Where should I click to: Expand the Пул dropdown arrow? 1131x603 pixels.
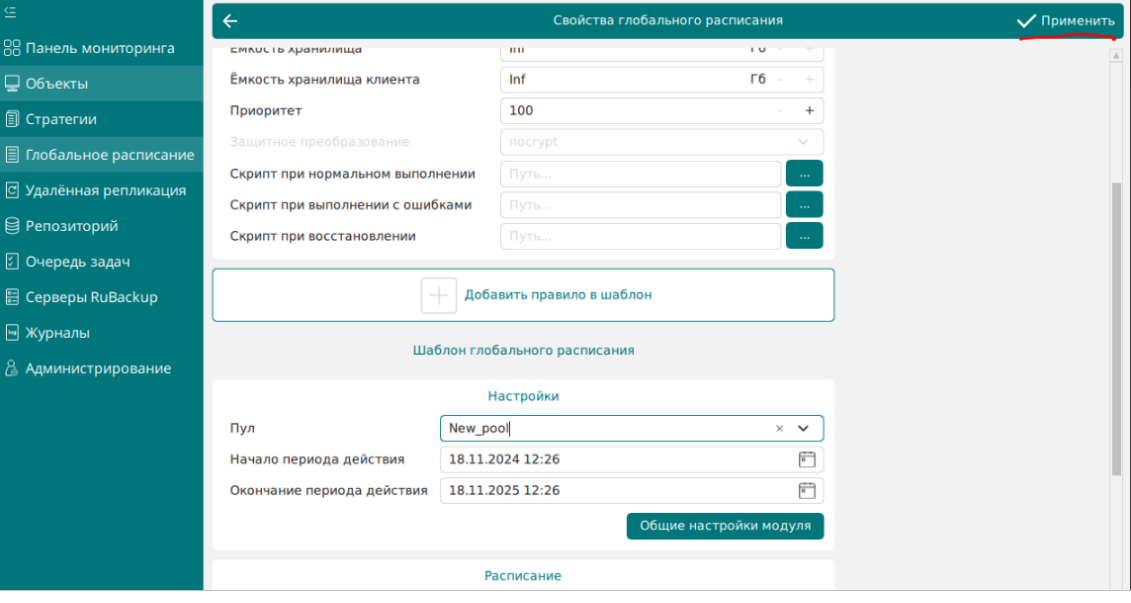point(803,428)
